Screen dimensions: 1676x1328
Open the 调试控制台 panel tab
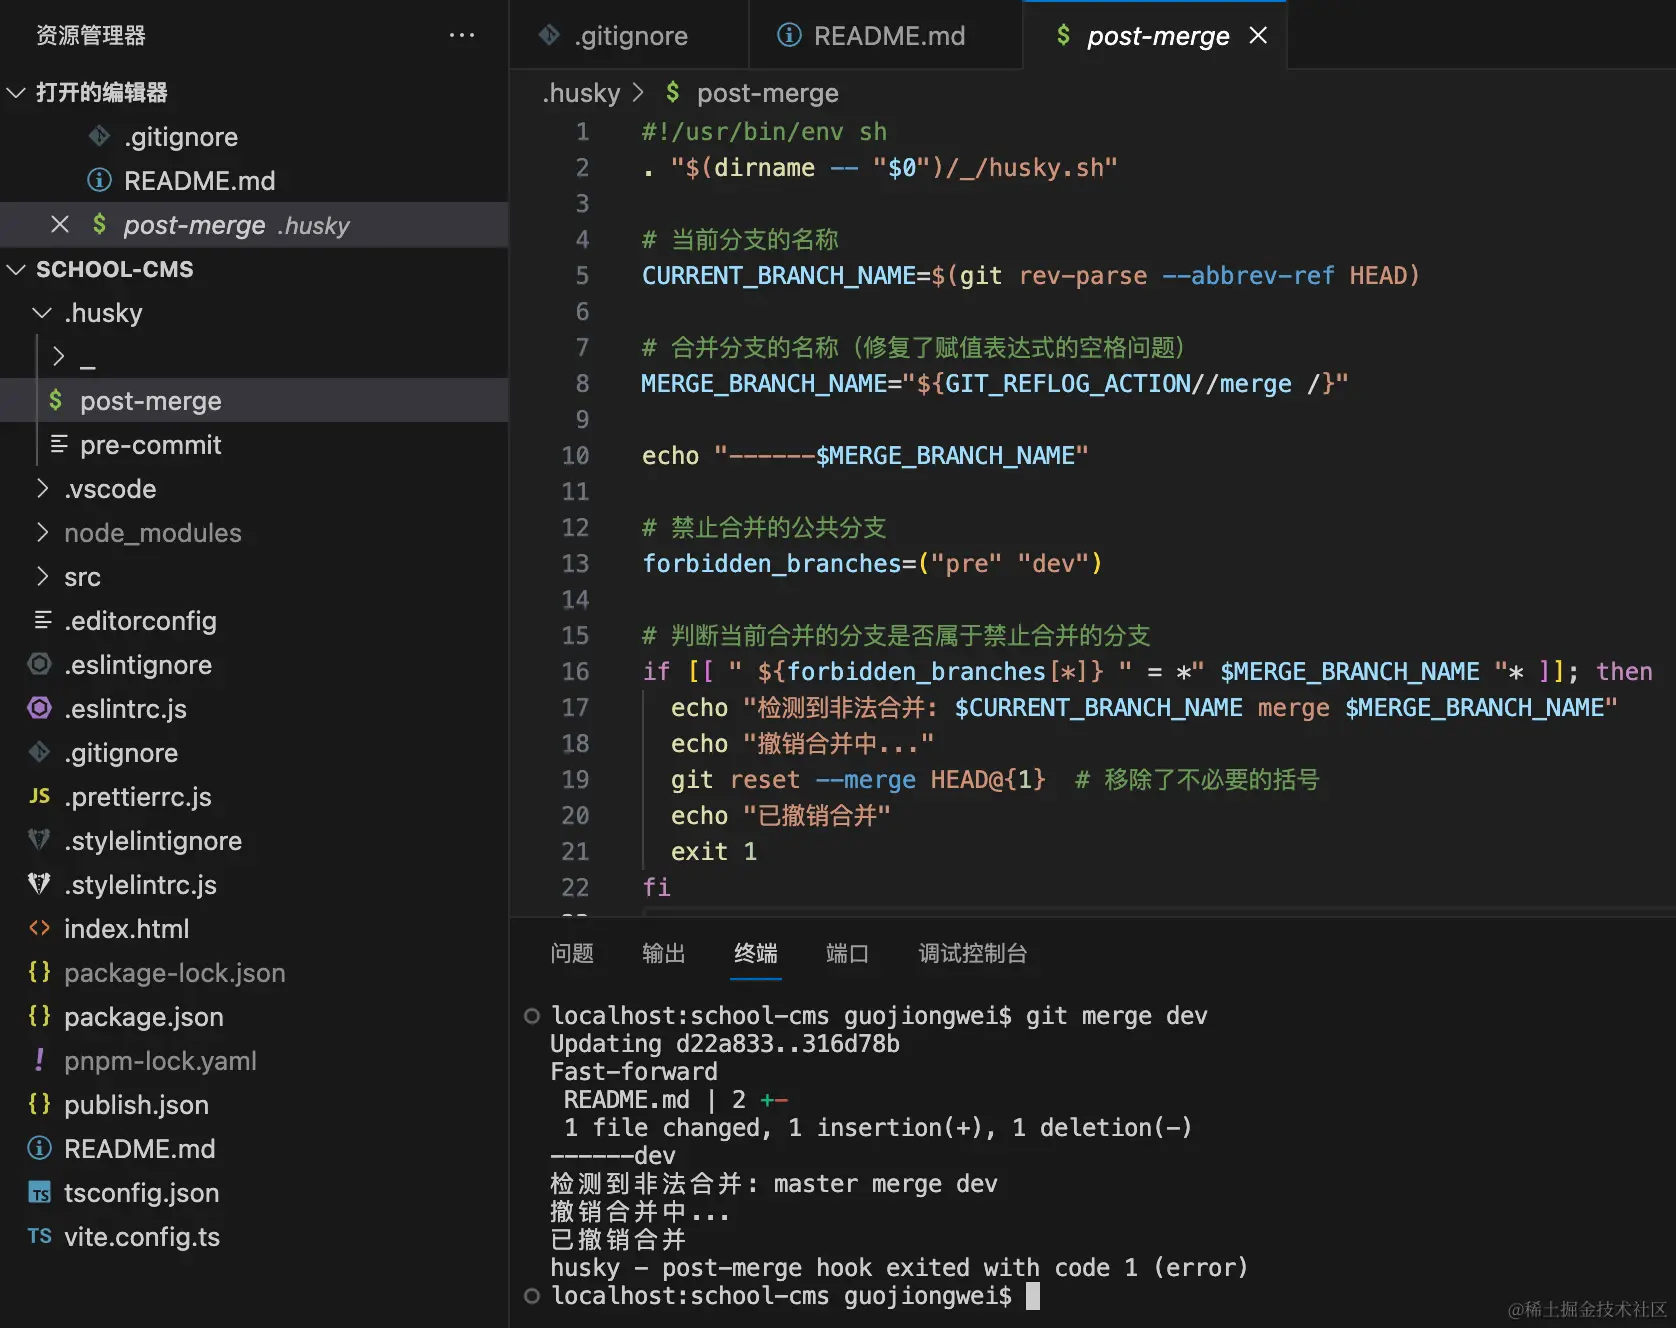973,953
